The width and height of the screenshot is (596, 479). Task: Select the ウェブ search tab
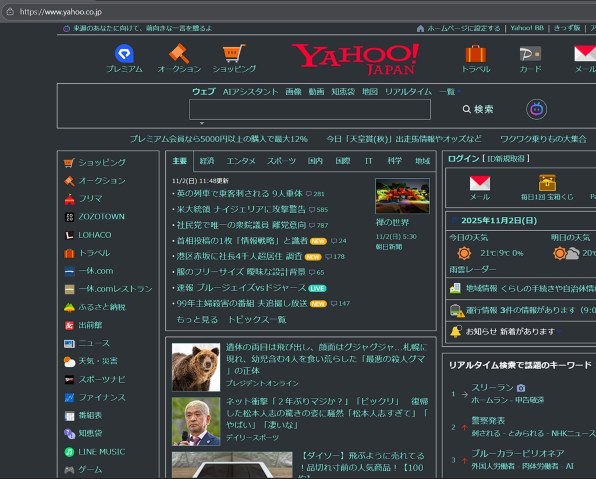[x=204, y=92]
